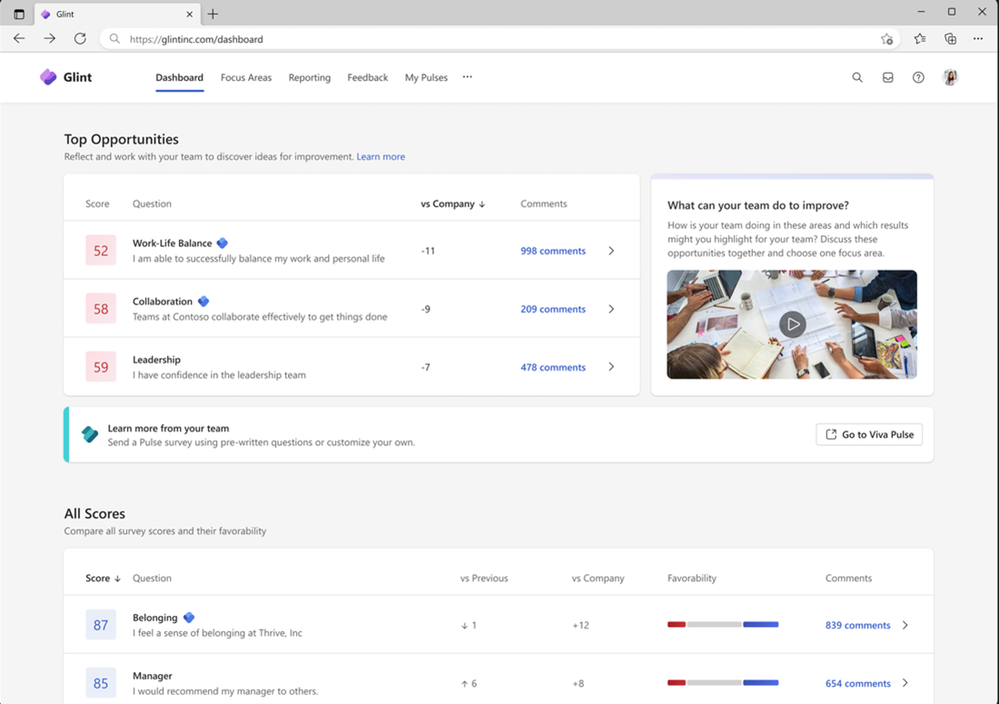Open 478 comments link
This screenshot has height=704, width=999.
point(552,367)
